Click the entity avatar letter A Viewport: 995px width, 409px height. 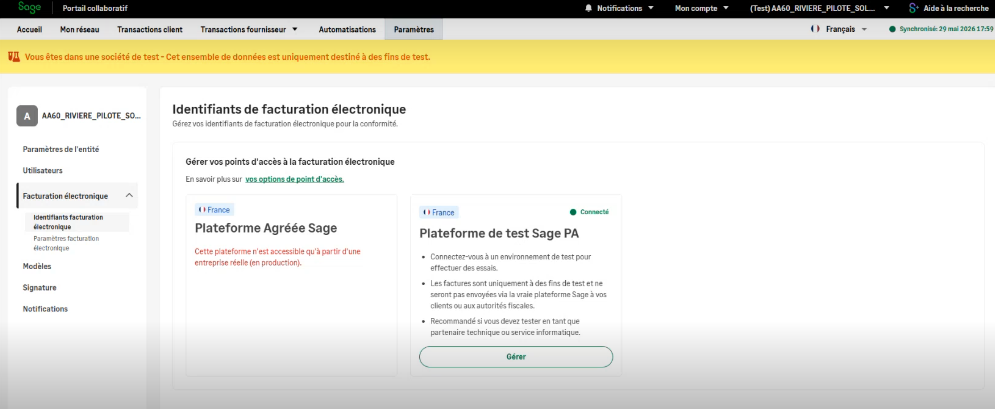point(27,116)
